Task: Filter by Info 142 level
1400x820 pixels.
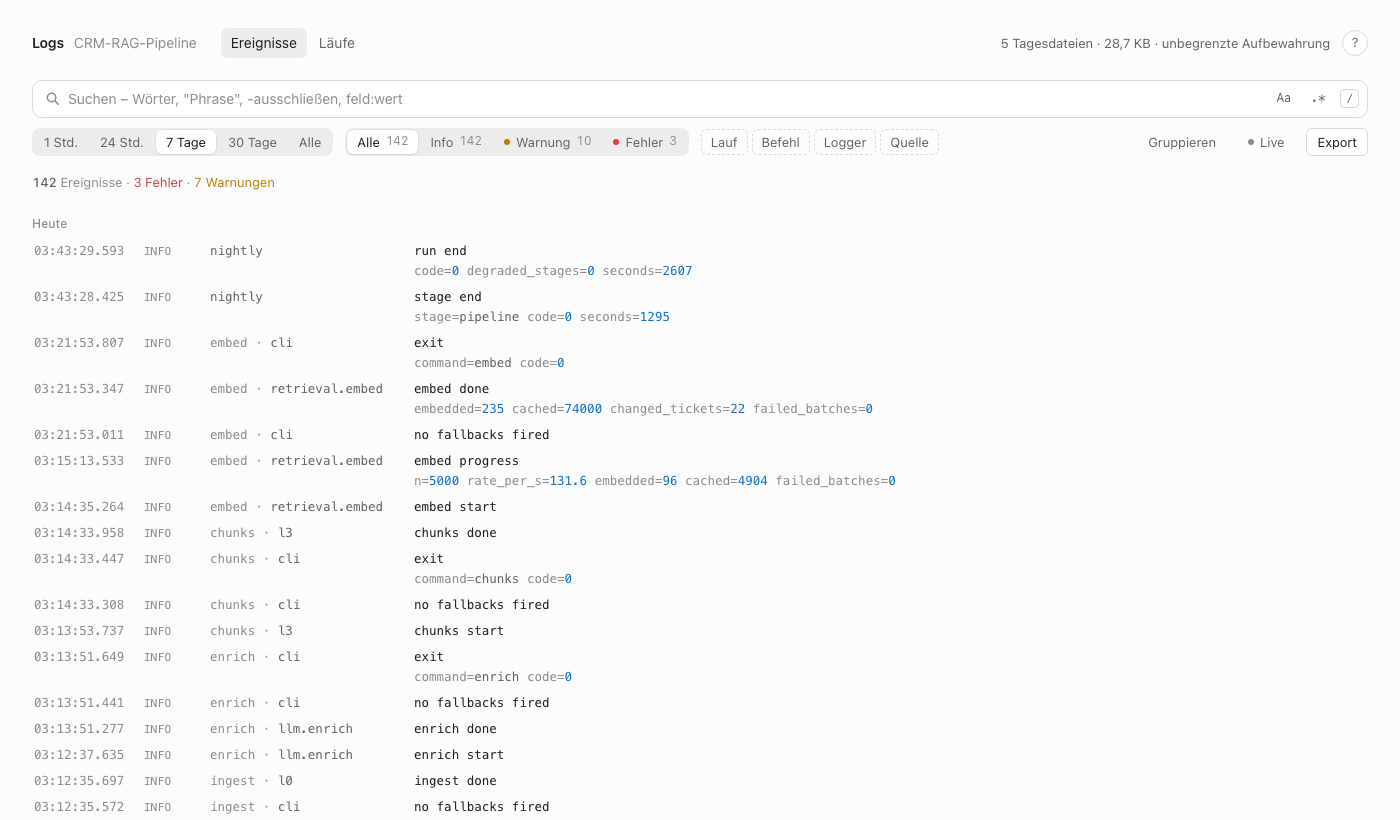Action: point(456,142)
